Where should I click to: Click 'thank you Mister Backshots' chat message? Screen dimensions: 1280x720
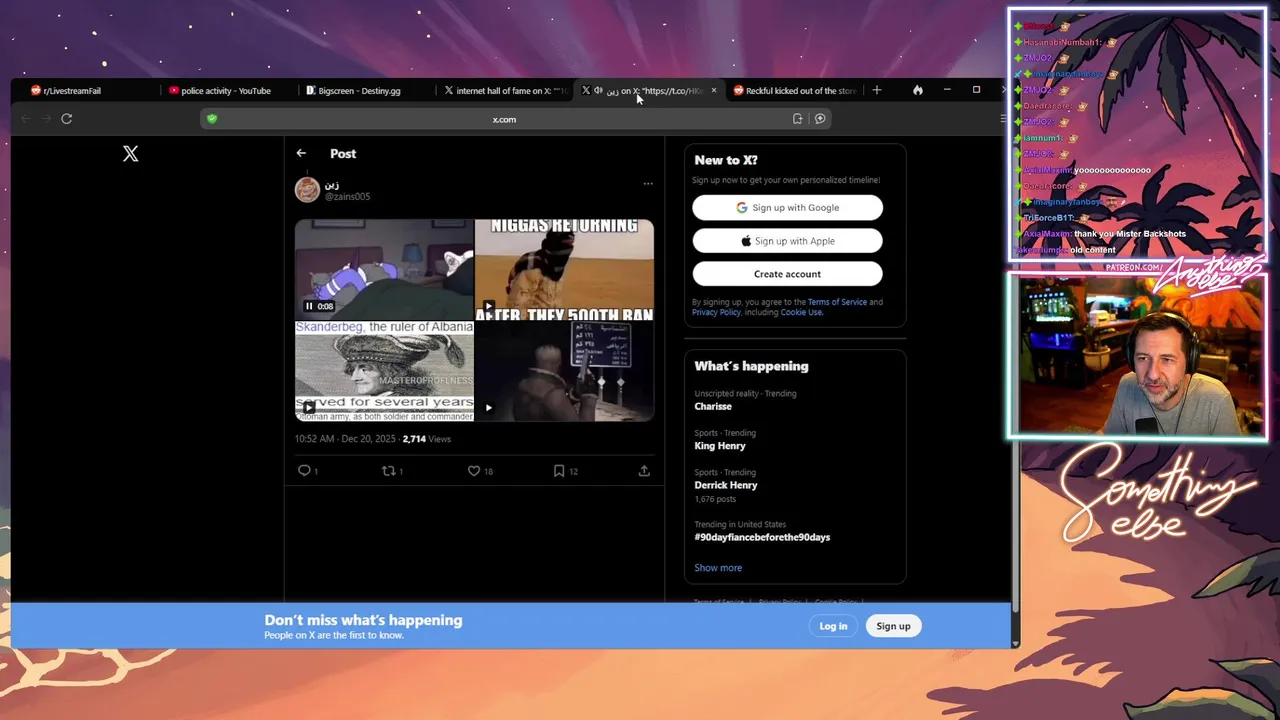1130,234
